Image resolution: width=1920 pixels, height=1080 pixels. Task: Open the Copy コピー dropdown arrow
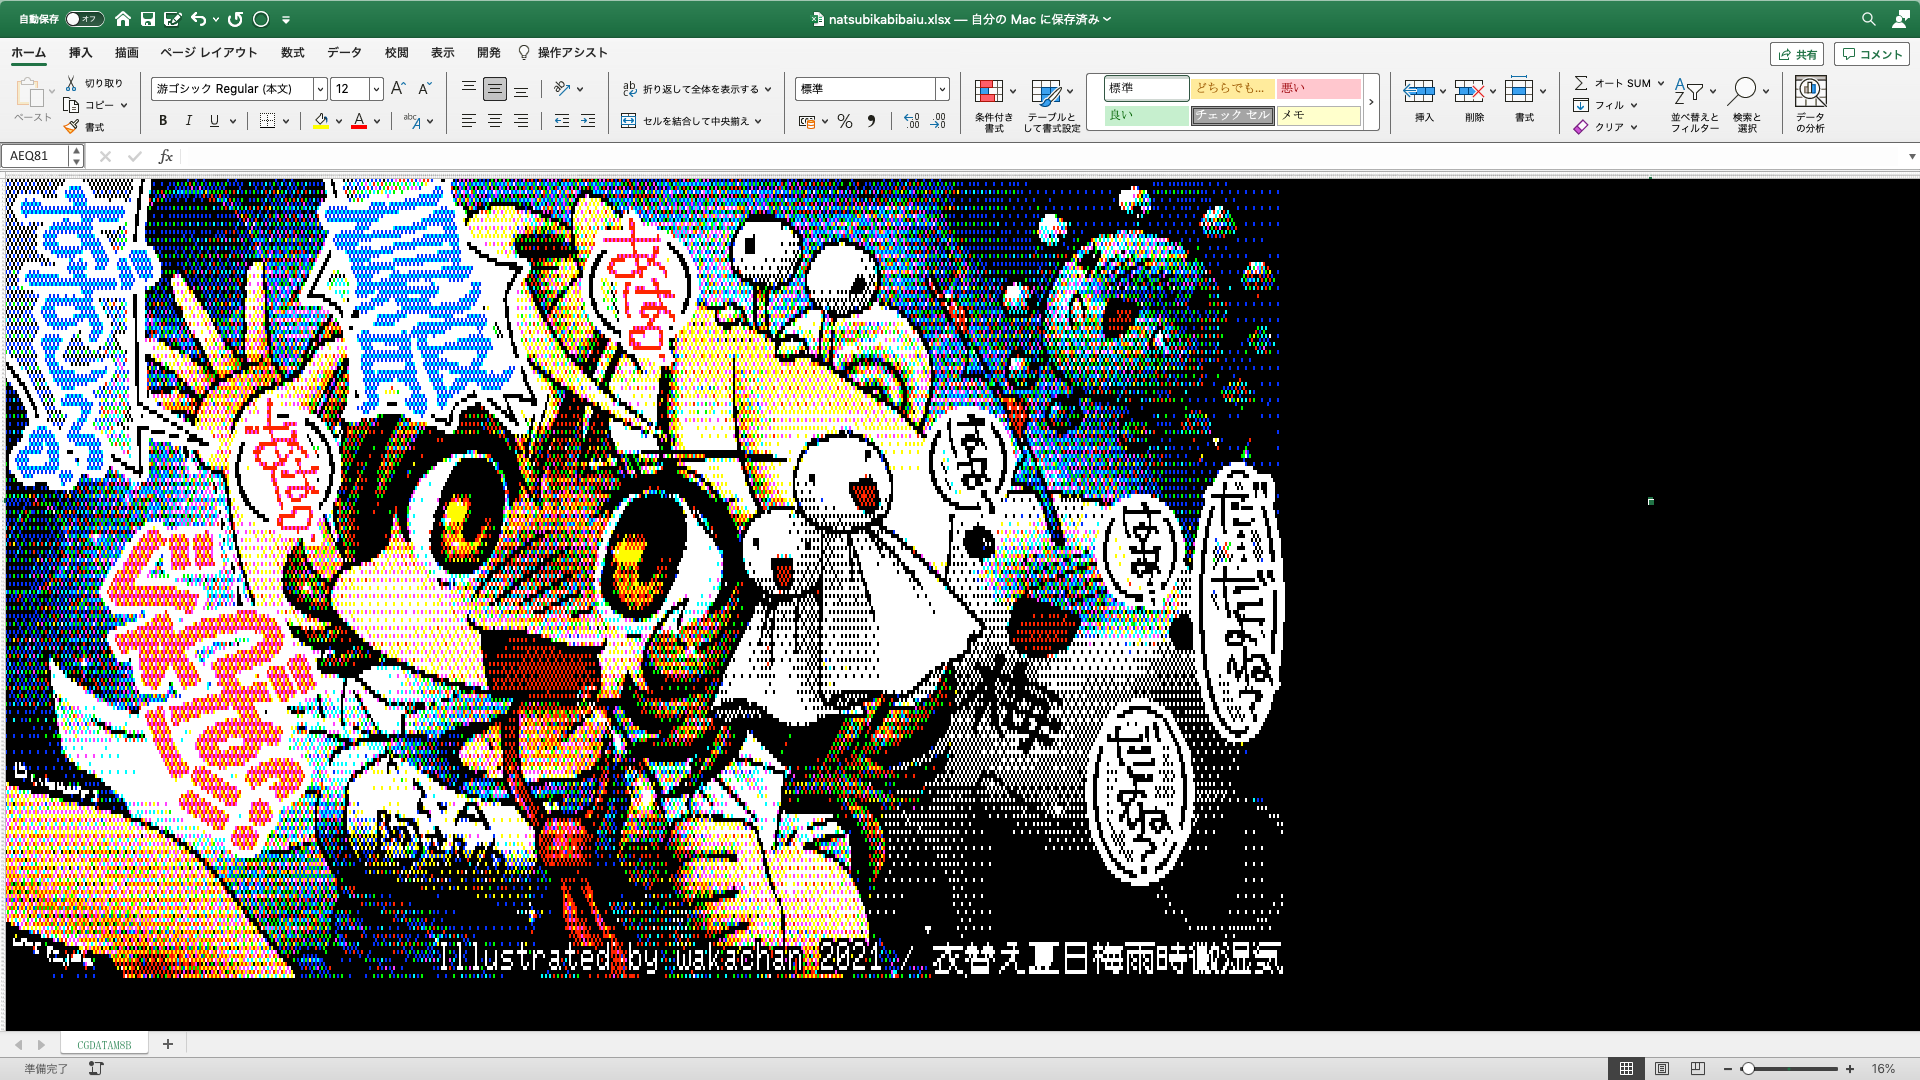[x=124, y=105]
